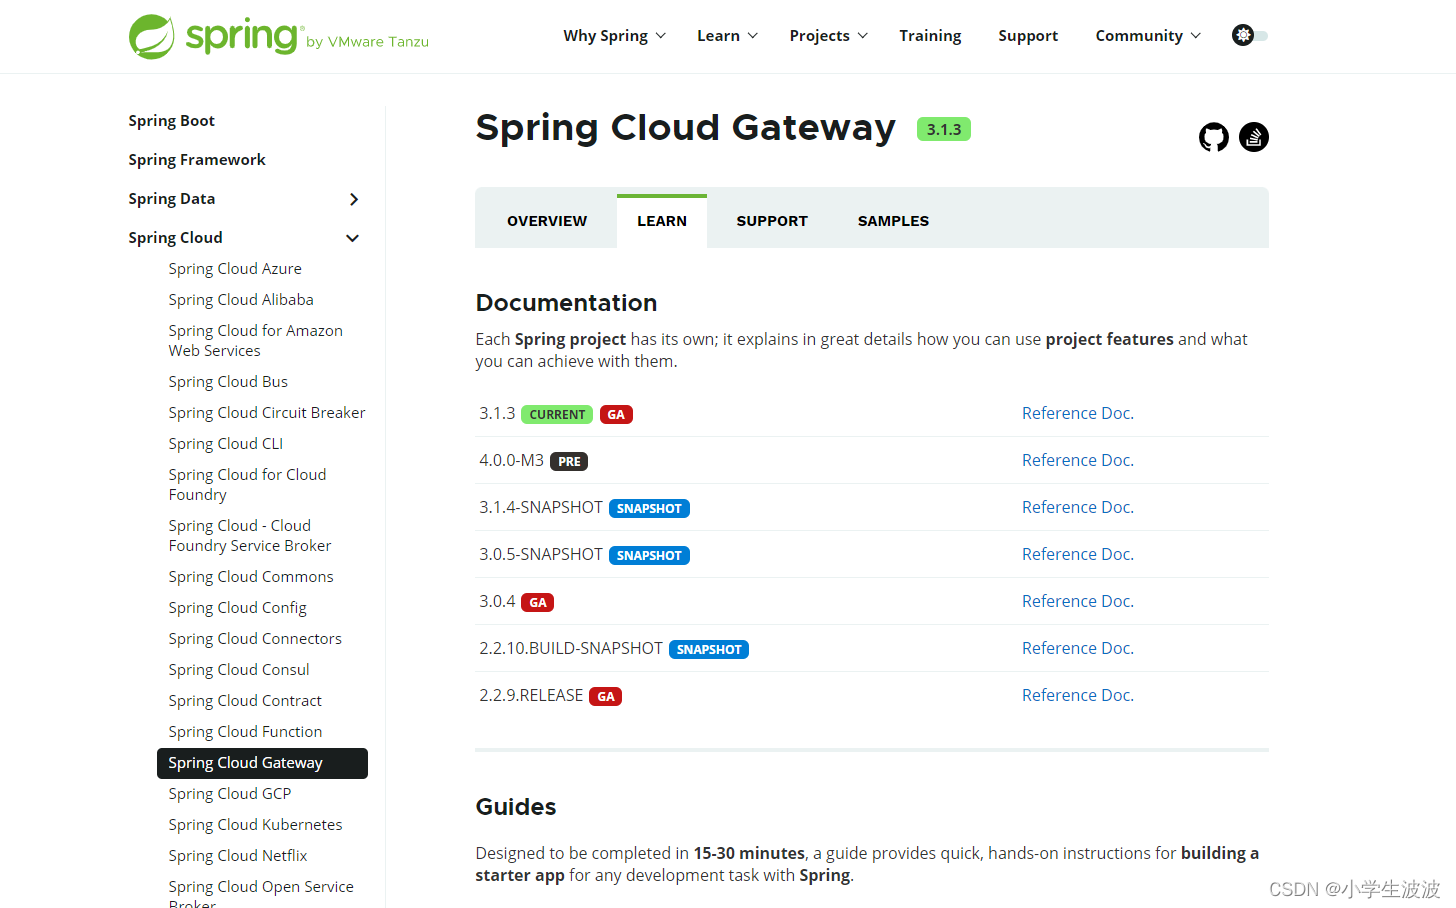Open Spring Cloud Open Service Broker
The height and width of the screenshot is (908, 1456).
click(261, 895)
